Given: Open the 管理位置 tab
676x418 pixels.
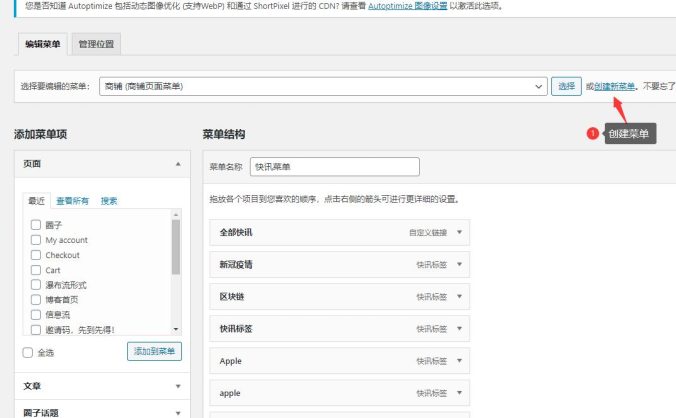Looking at the screenshot, I should (96, 44).
